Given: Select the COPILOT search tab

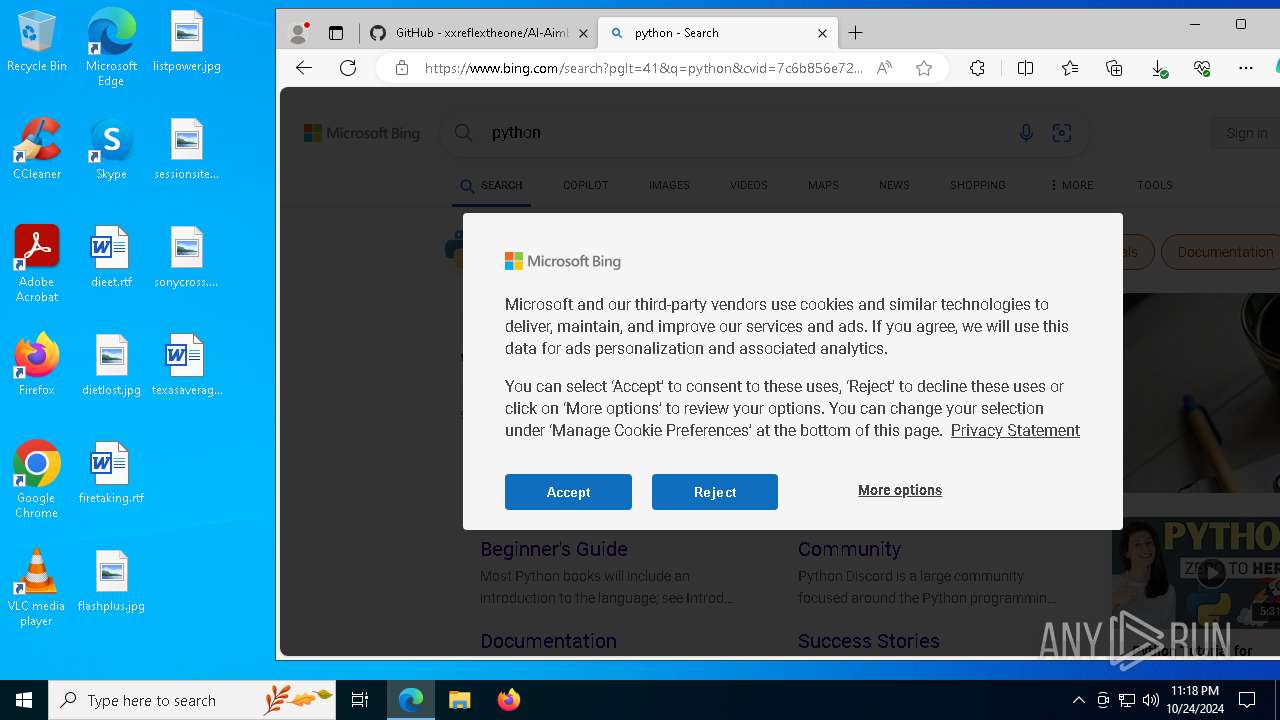Looking at the screenshot, I should (585, 185).
